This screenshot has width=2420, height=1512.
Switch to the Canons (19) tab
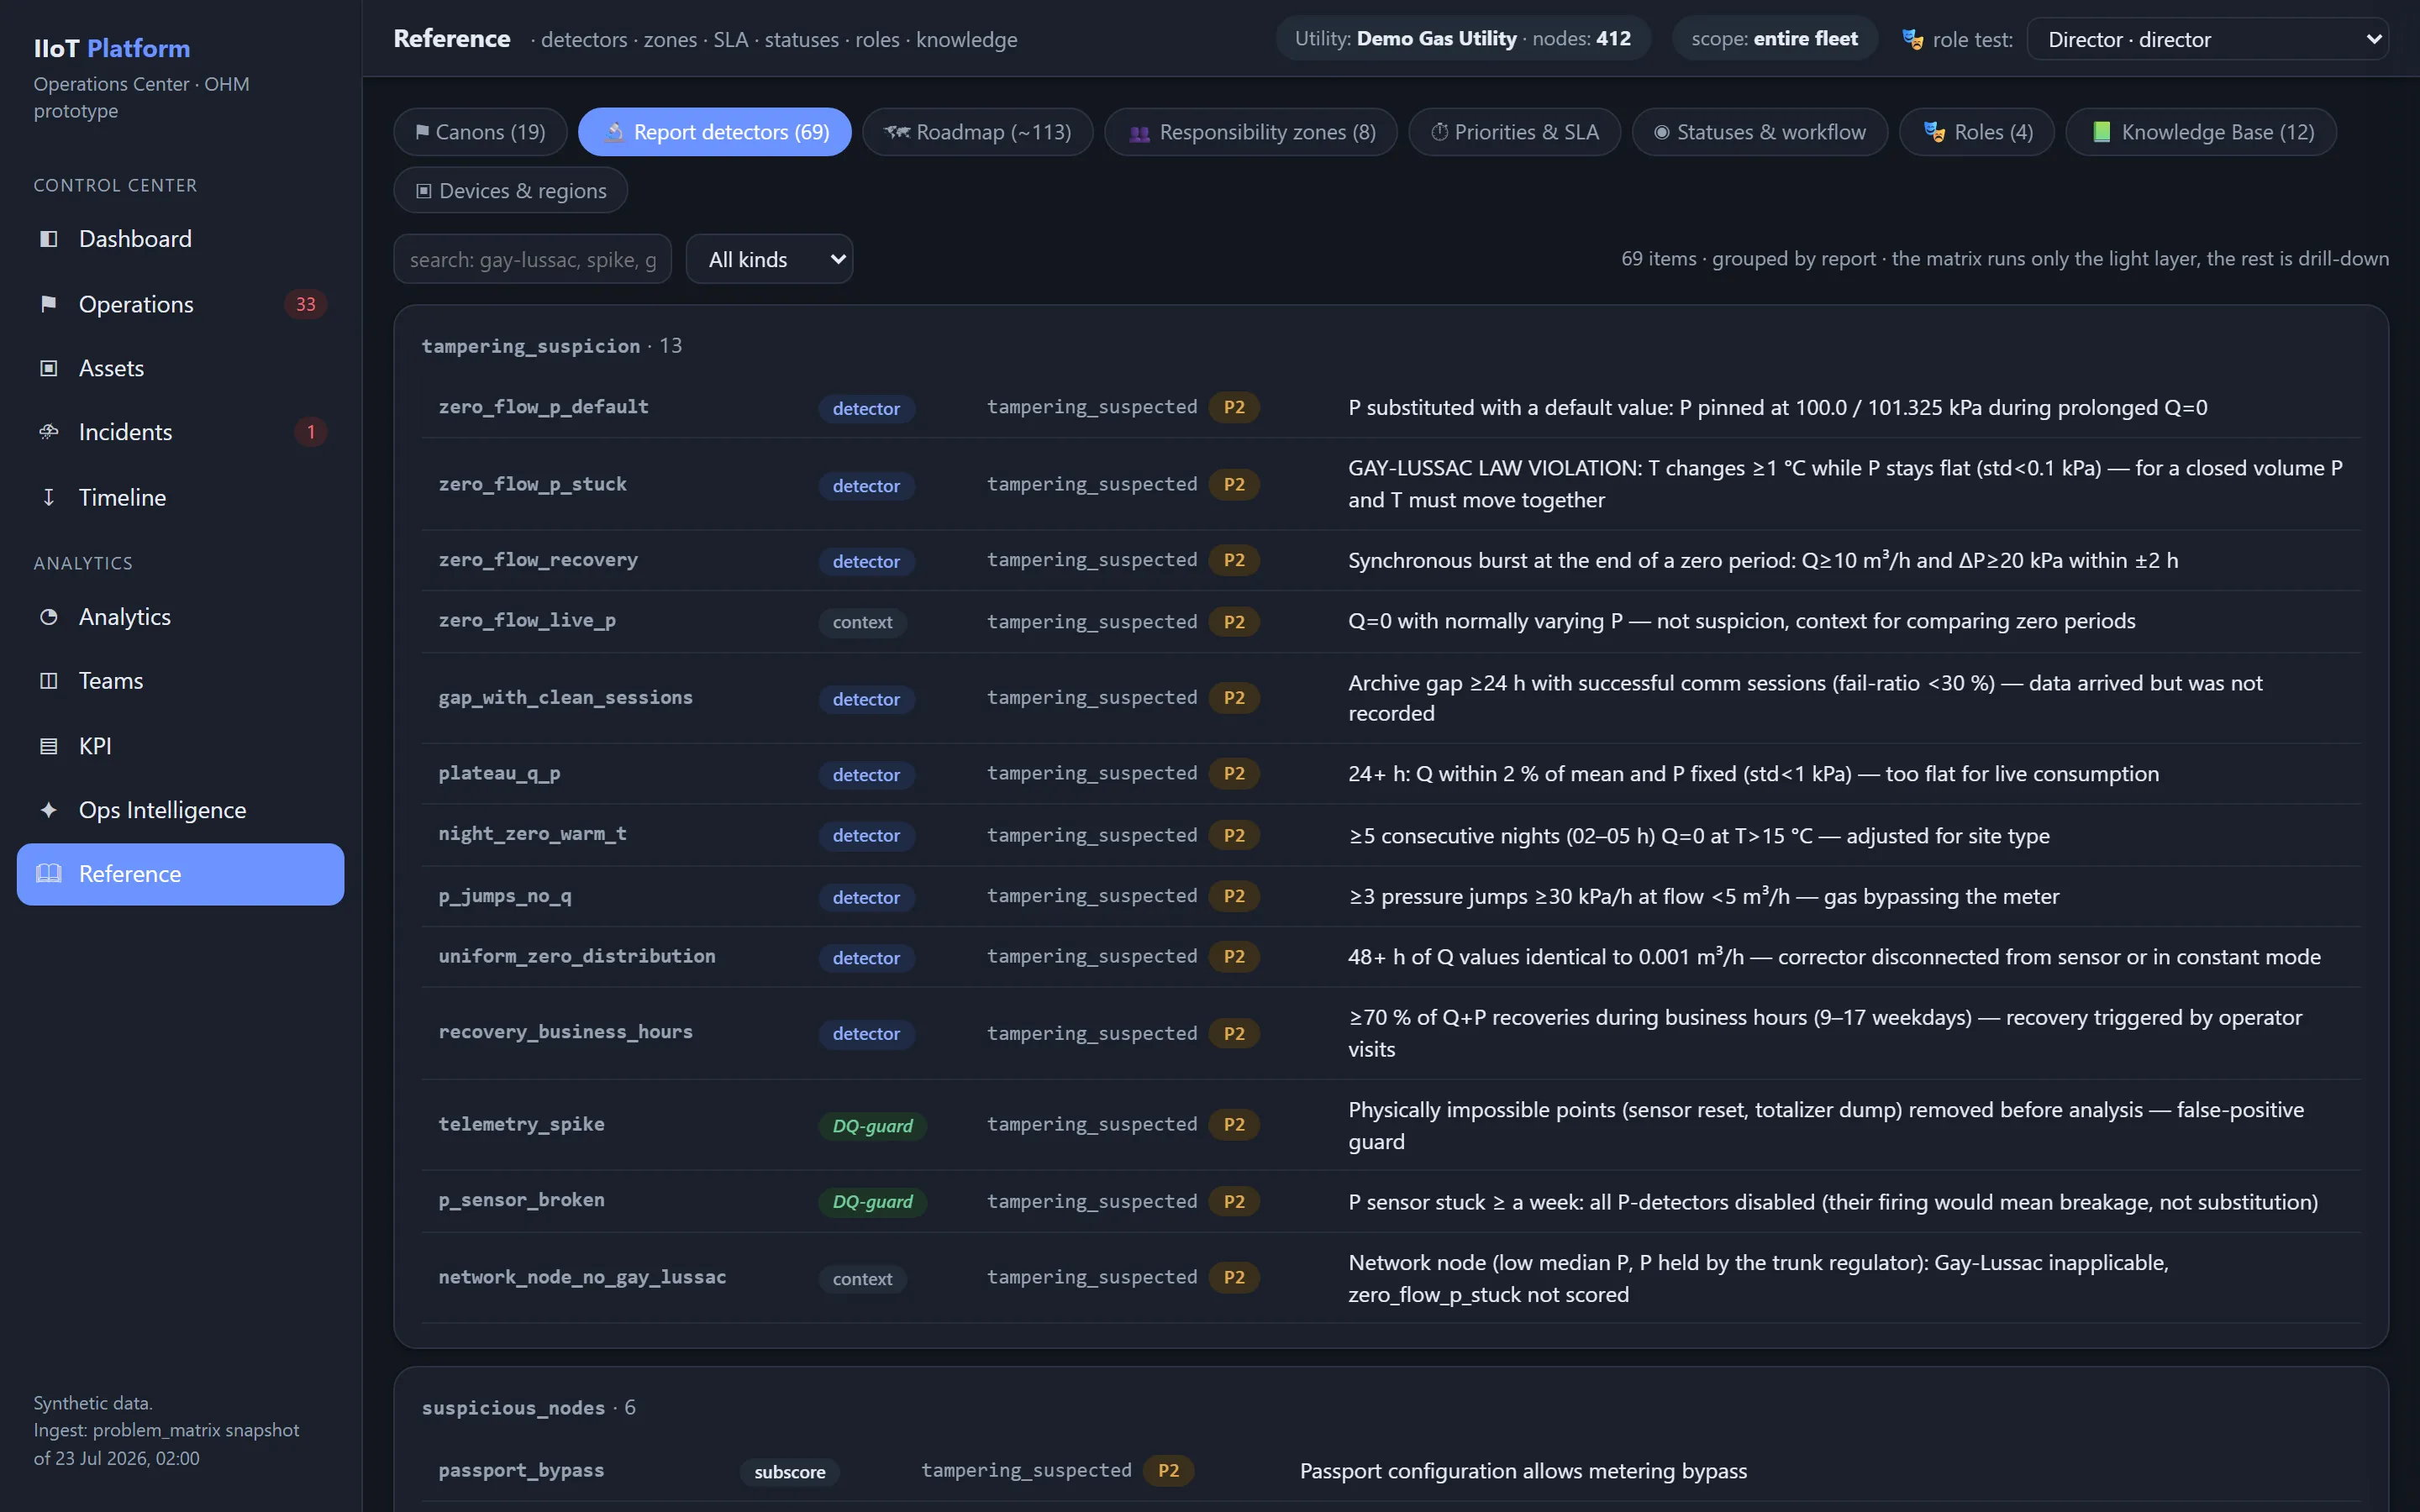pos(480,132)
